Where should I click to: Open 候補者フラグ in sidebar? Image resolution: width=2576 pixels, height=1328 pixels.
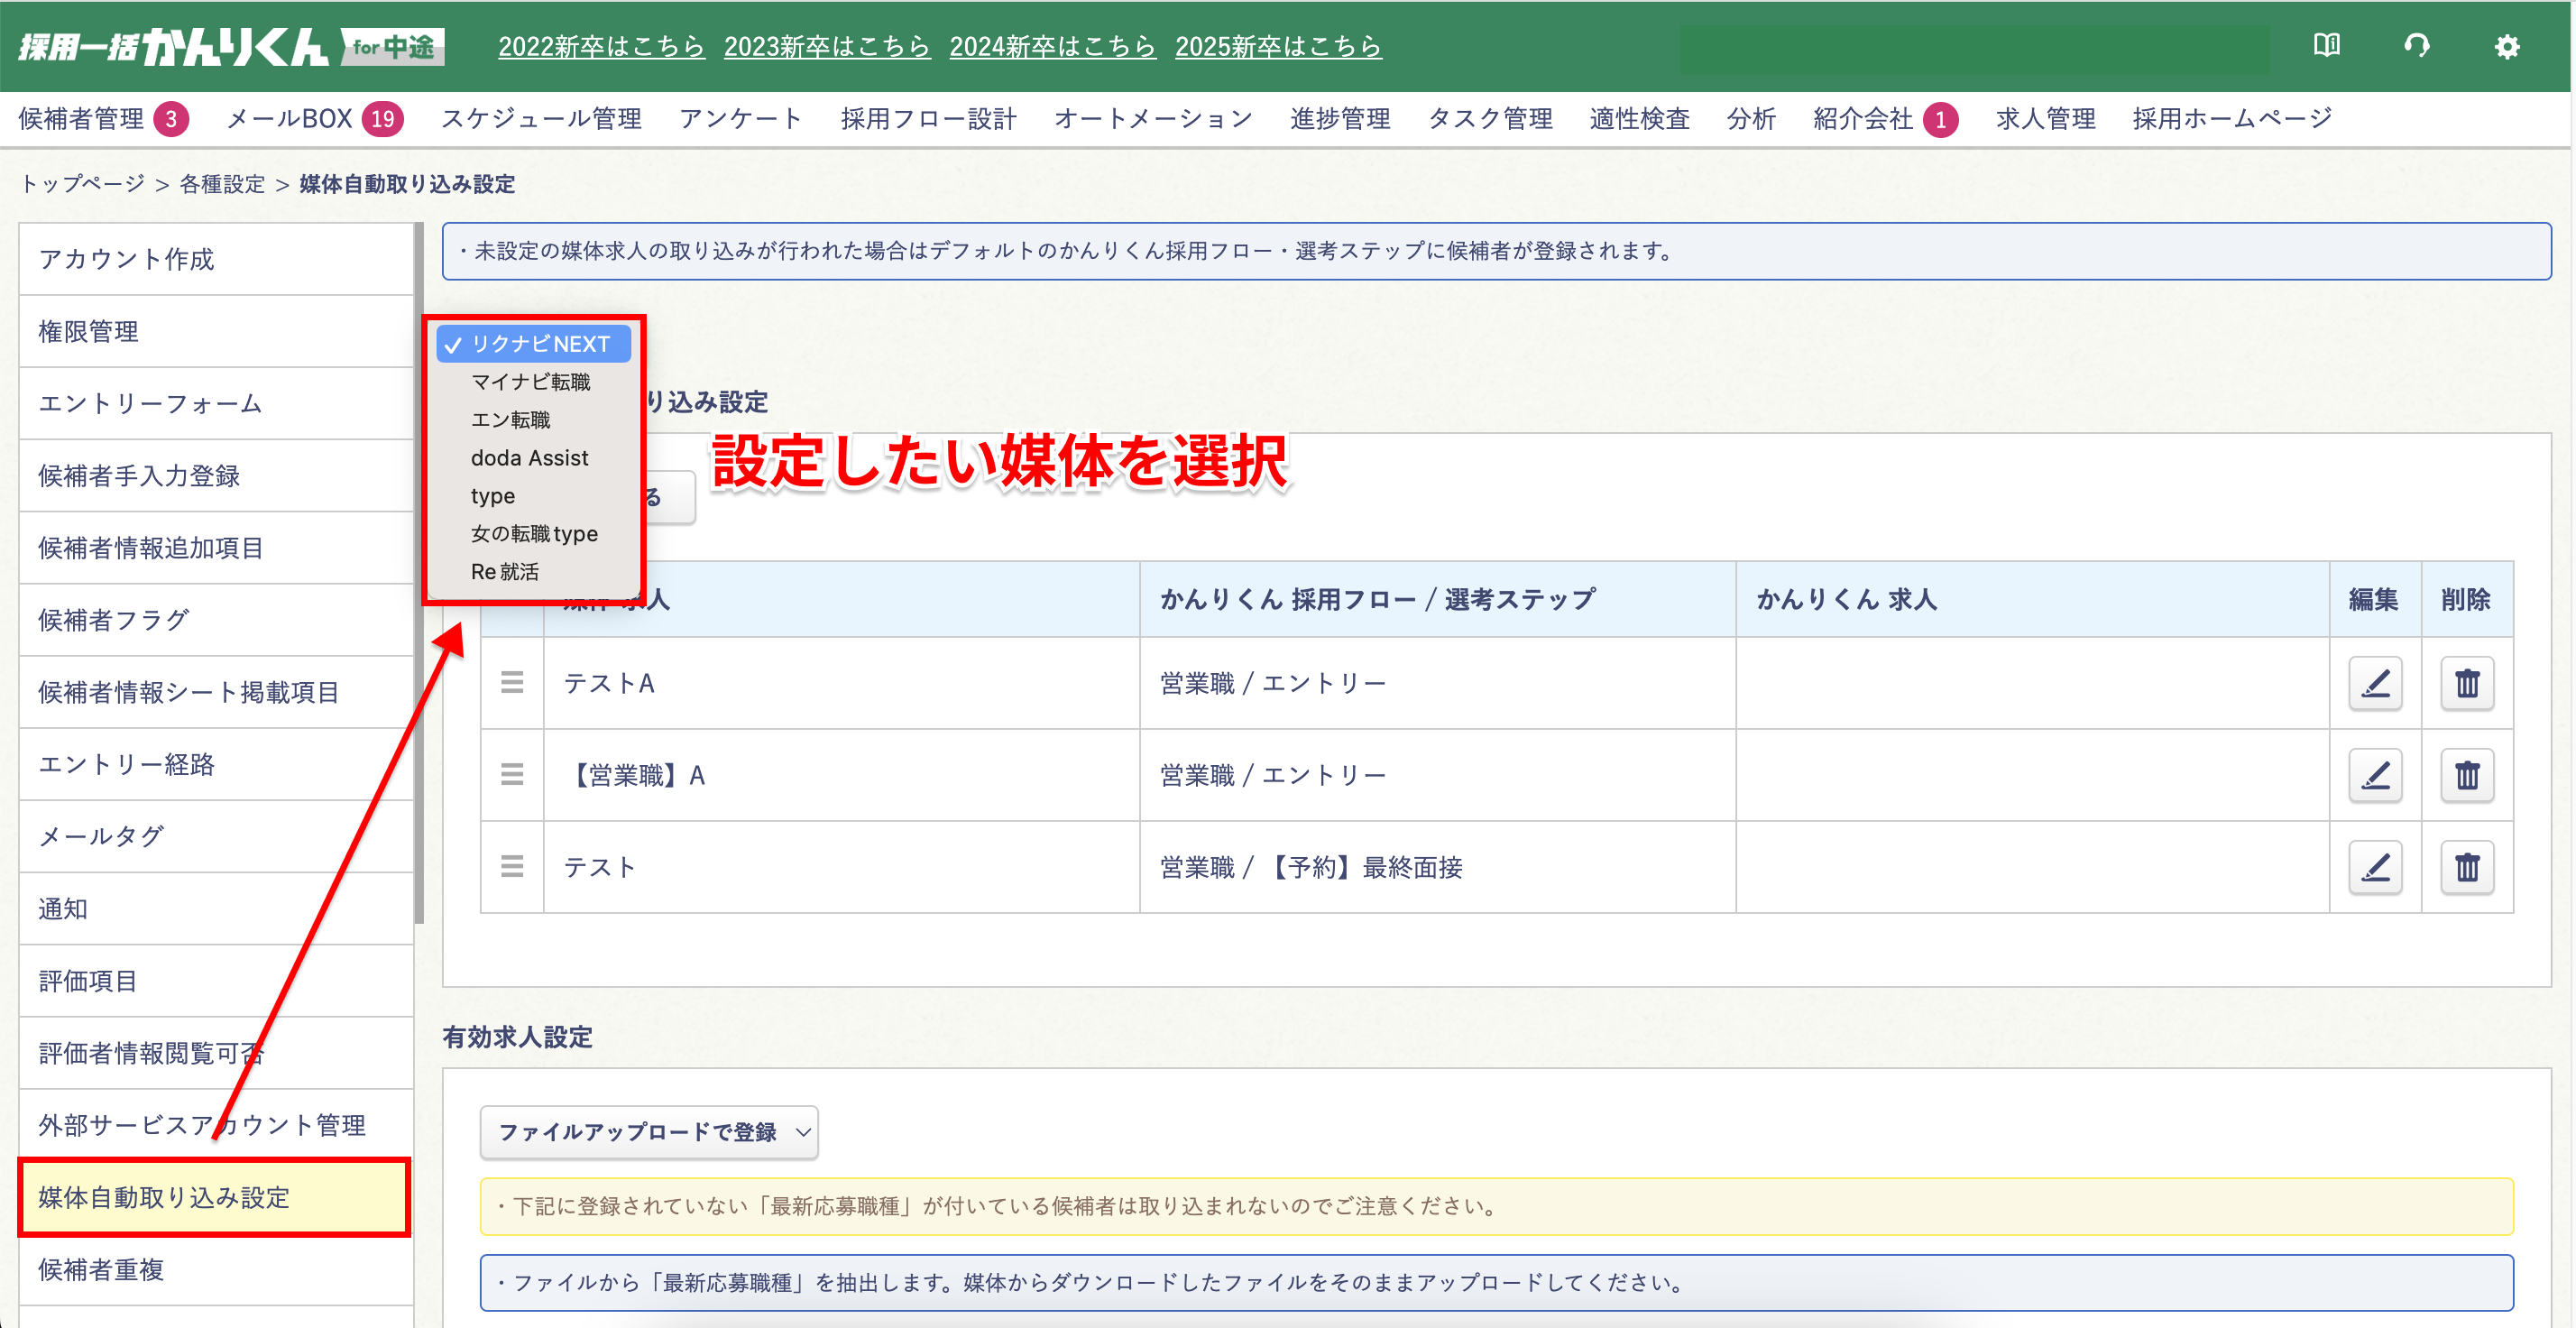pos(216,620)
